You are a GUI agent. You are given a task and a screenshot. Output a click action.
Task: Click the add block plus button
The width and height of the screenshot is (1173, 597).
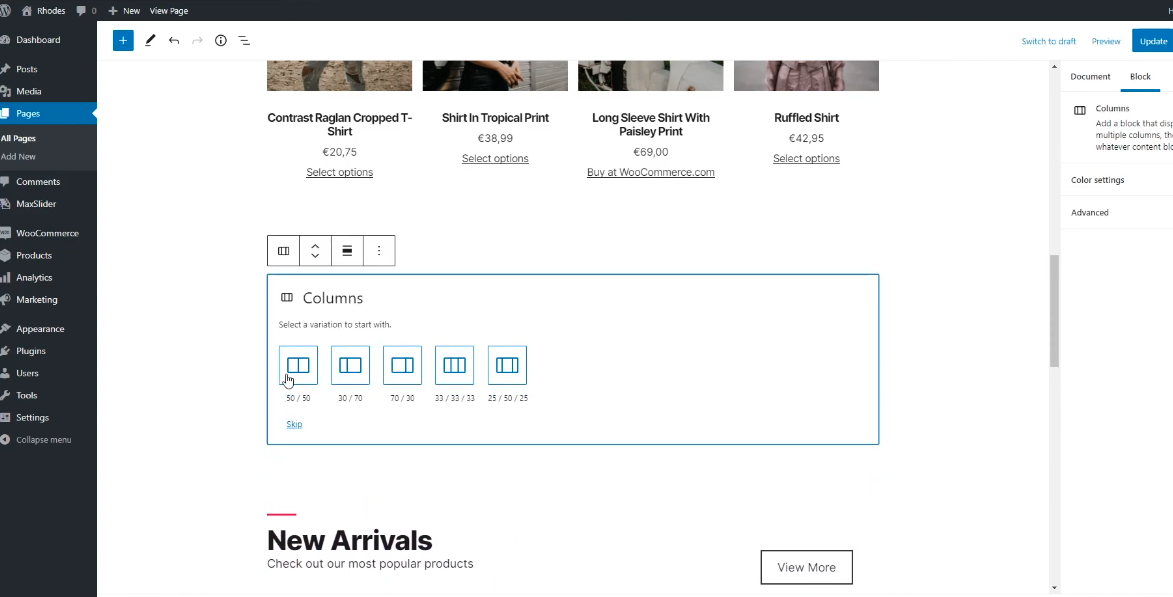(x=123, y=41)
